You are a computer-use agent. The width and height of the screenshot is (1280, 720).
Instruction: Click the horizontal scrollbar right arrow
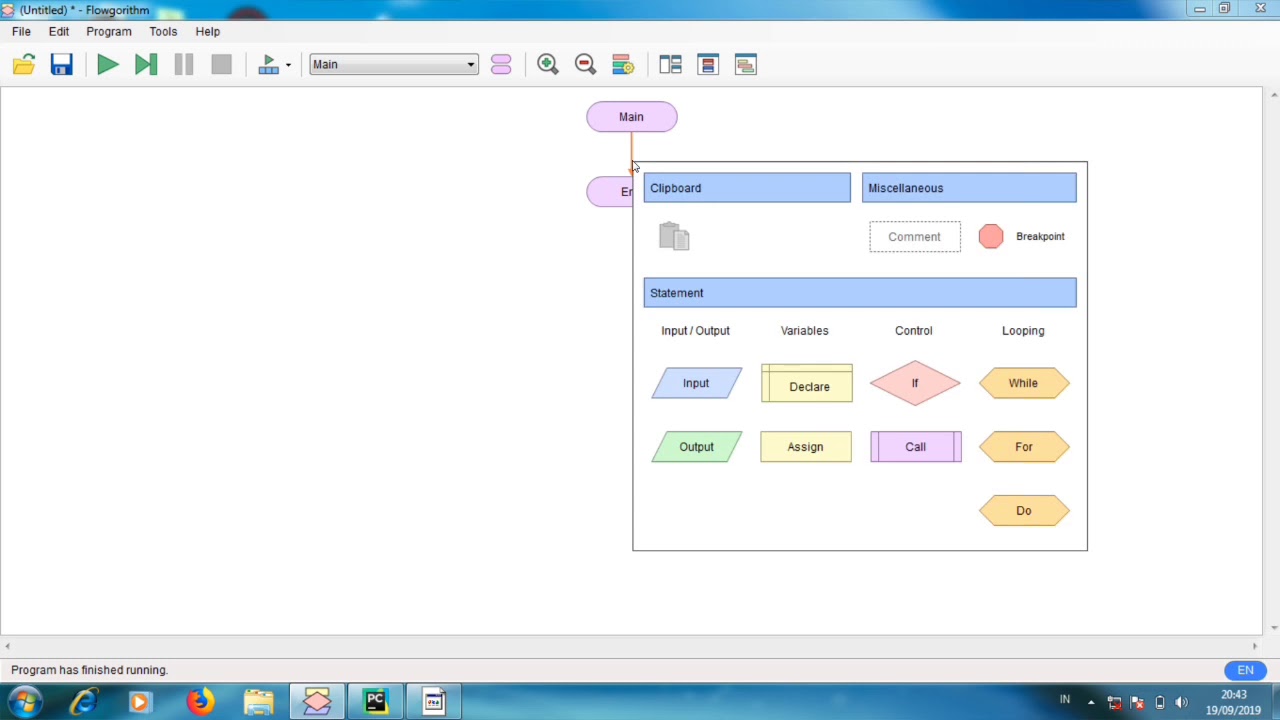(x=1255, y=646)
